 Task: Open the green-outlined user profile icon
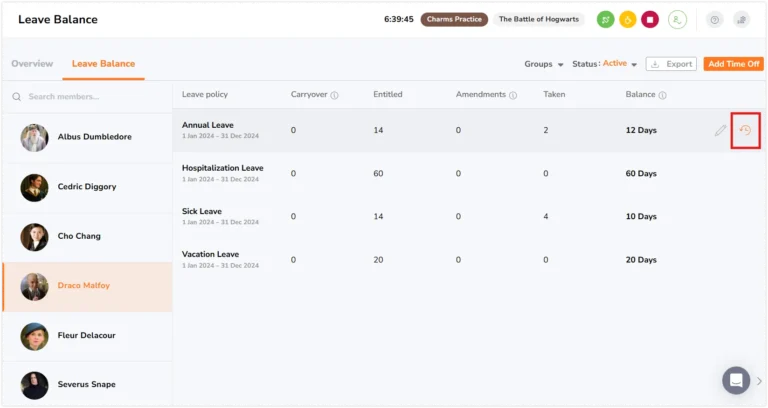pyautogui.click(x=677, y=20)
